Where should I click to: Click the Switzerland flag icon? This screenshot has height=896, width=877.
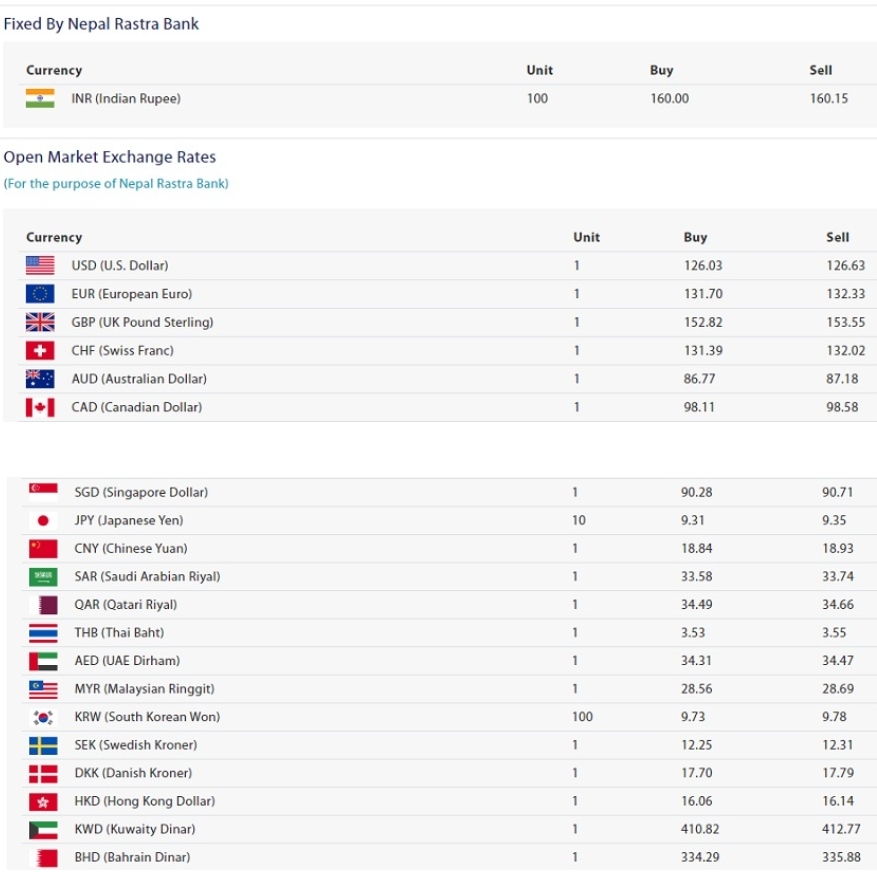point(40,350)
